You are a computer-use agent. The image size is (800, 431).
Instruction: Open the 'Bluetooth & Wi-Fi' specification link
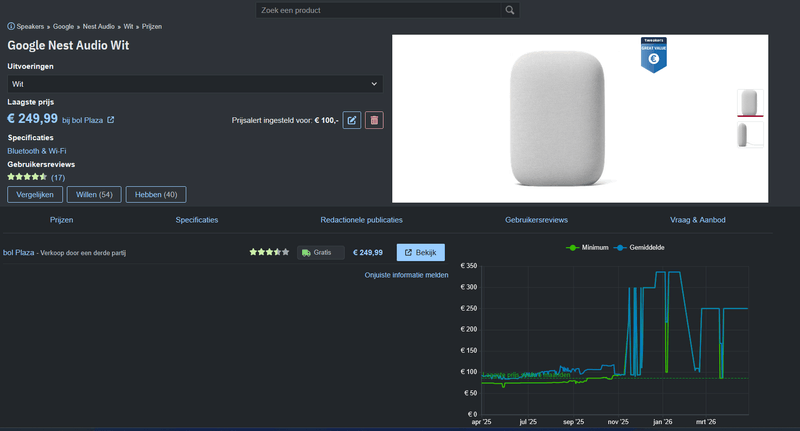[37, 151]
